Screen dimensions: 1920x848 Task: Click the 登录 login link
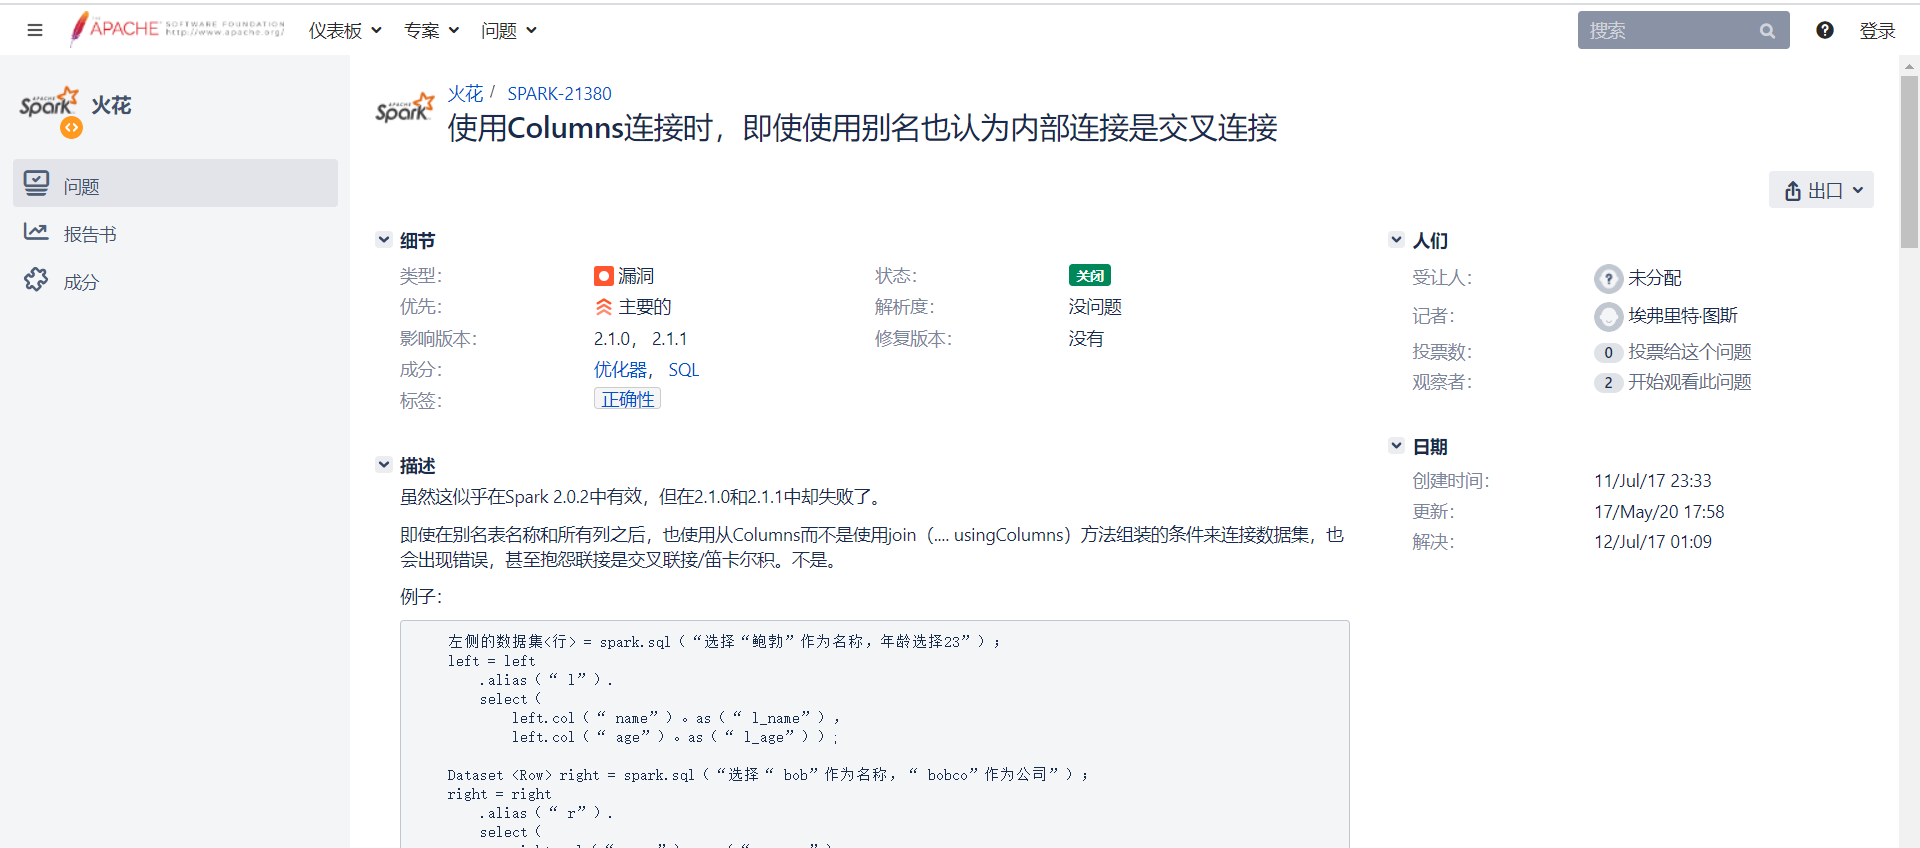point(1877,31)
